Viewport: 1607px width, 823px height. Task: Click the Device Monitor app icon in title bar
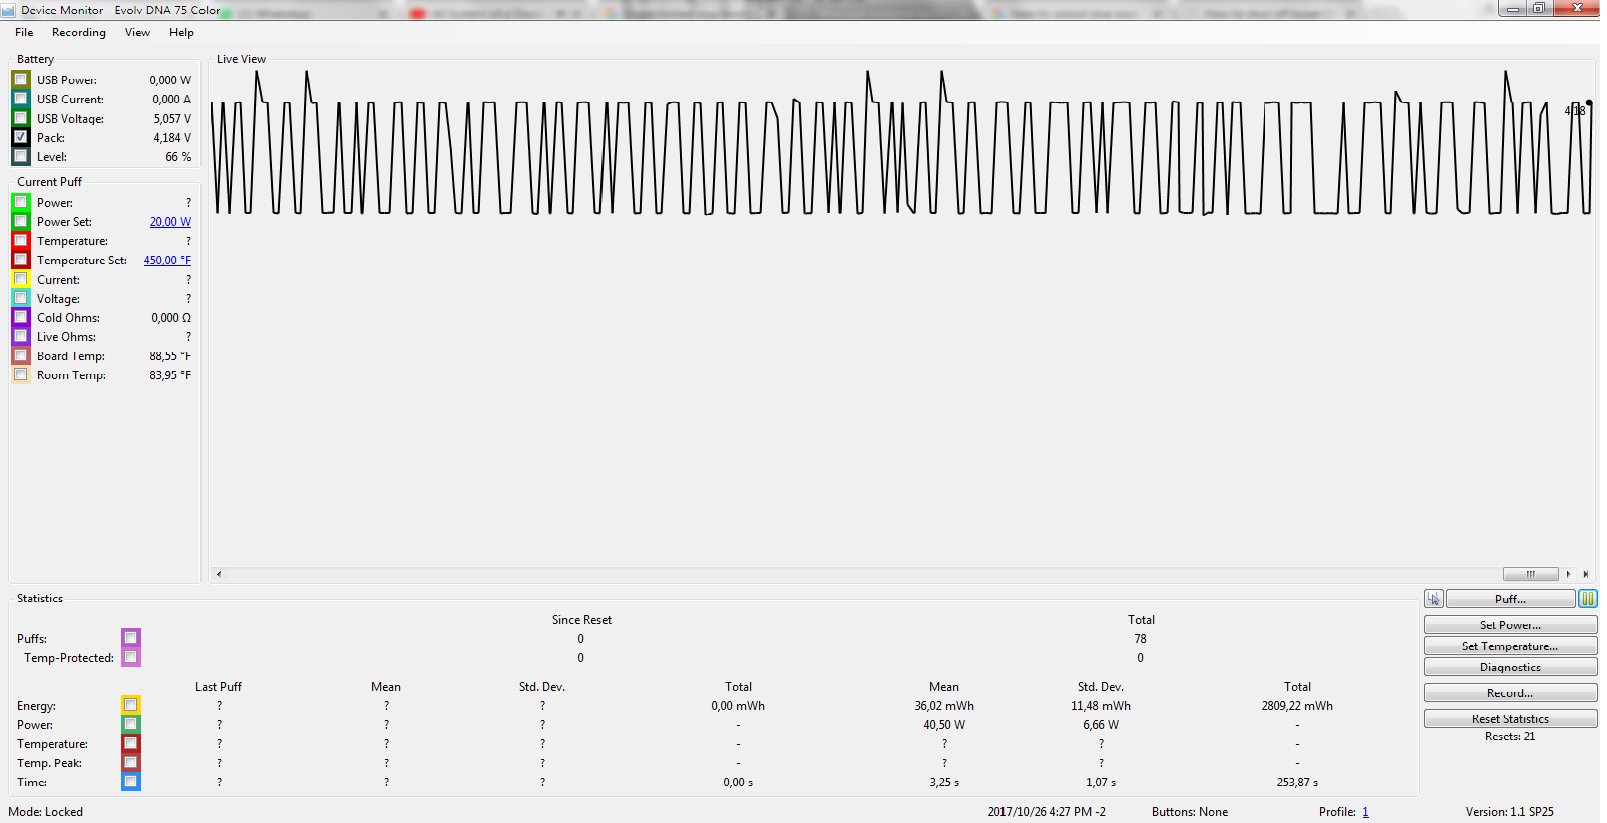pyautogui.click(x=9, y=10)
